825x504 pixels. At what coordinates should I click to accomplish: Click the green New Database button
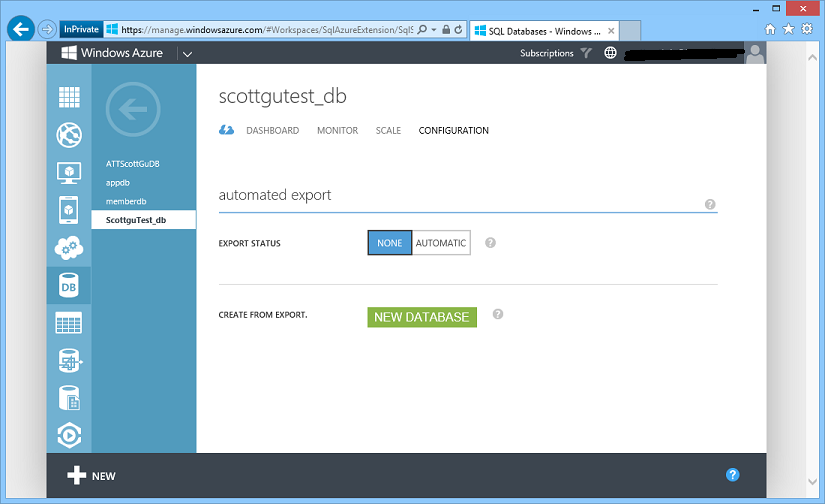(x=422, y=317)
